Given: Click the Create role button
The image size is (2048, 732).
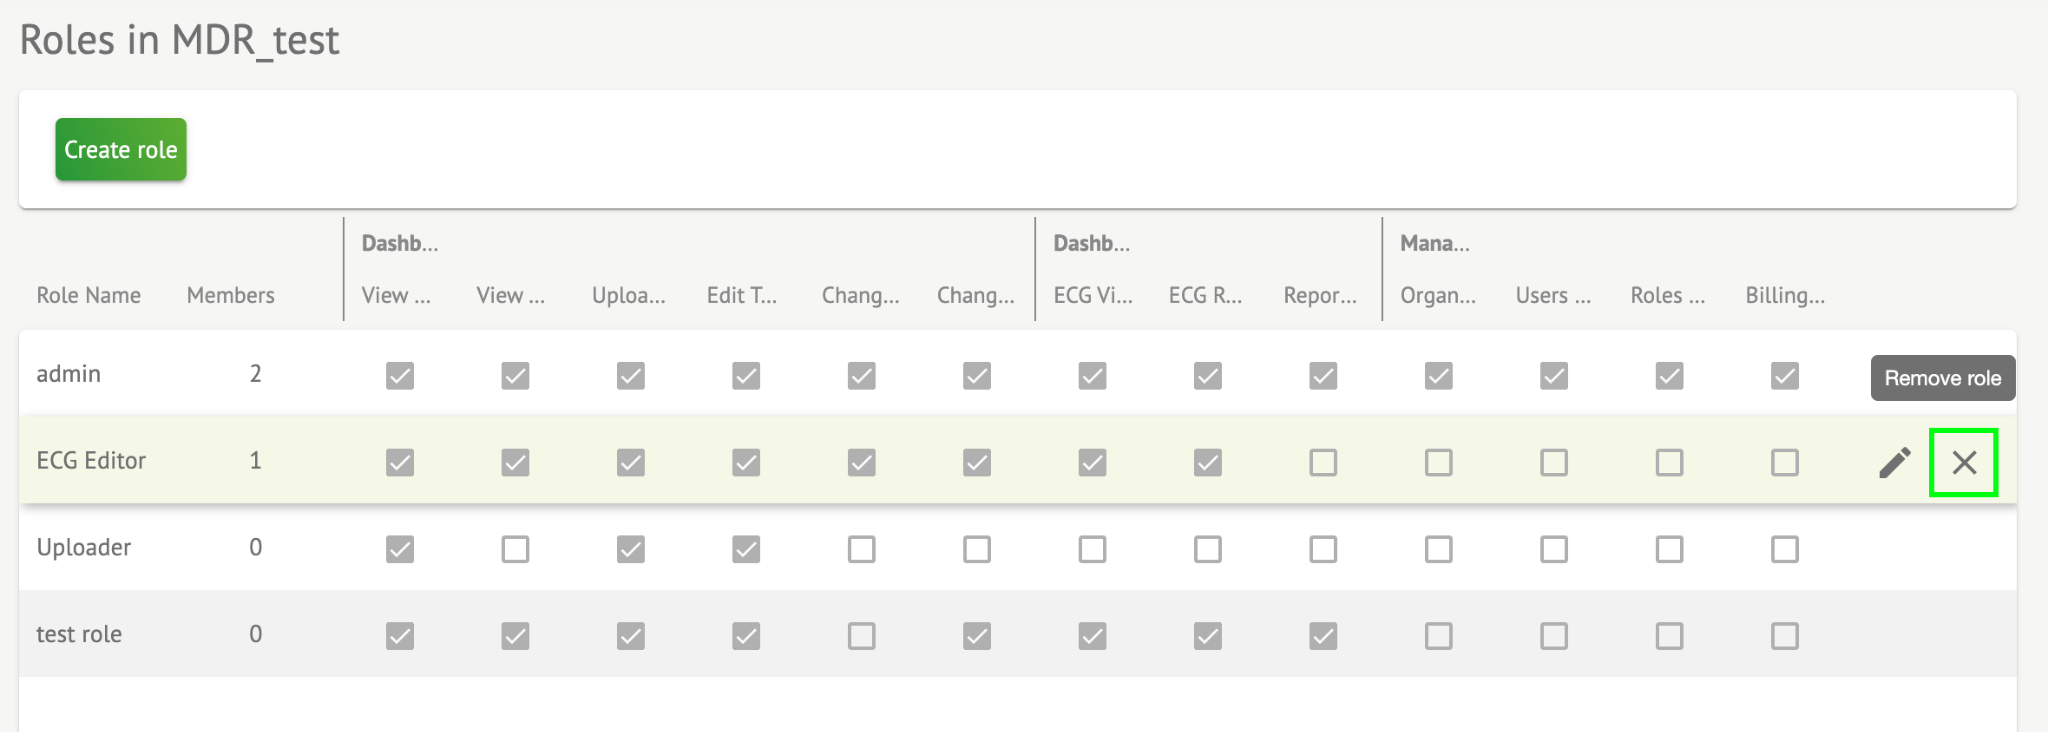Looking at the screenshot, I should [121, 150].
